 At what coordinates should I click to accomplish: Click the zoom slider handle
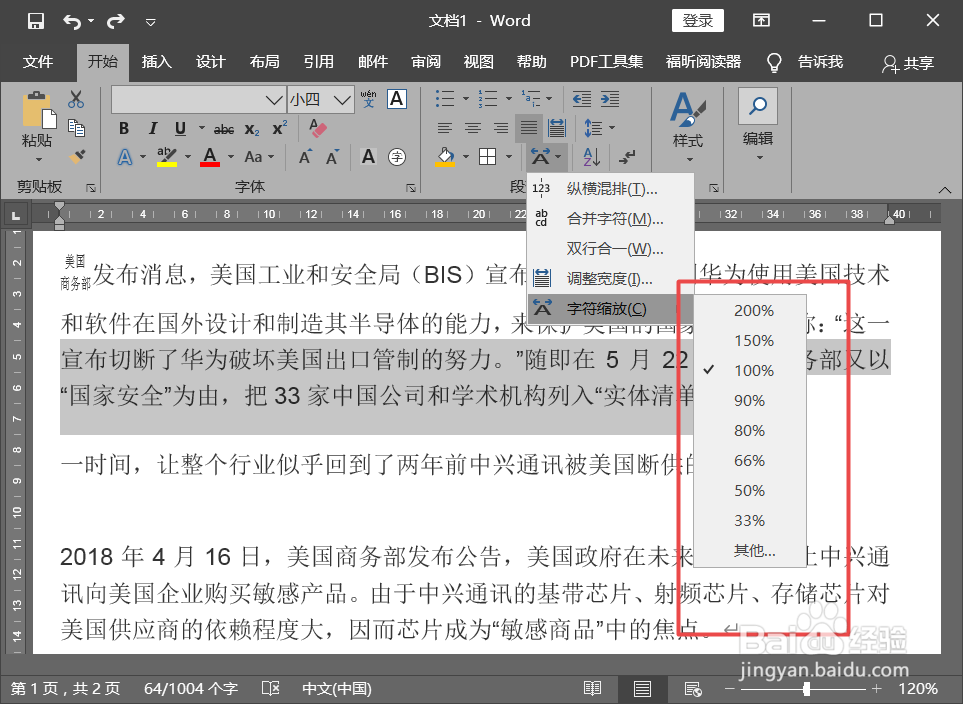804,688
